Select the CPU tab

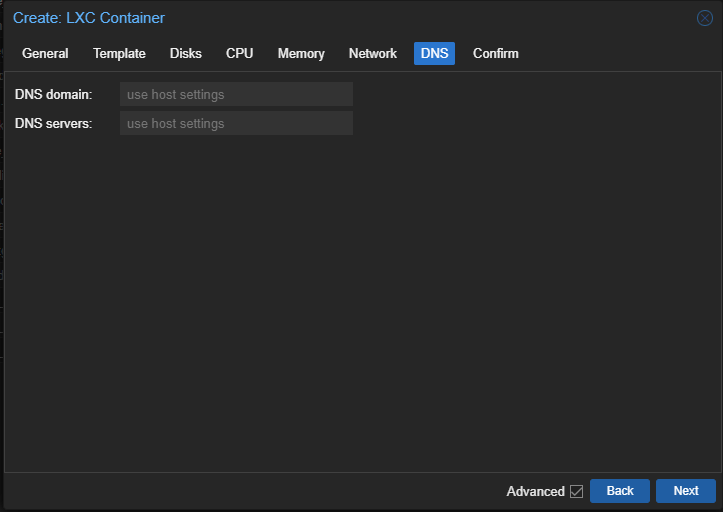[x=239, y=54]
